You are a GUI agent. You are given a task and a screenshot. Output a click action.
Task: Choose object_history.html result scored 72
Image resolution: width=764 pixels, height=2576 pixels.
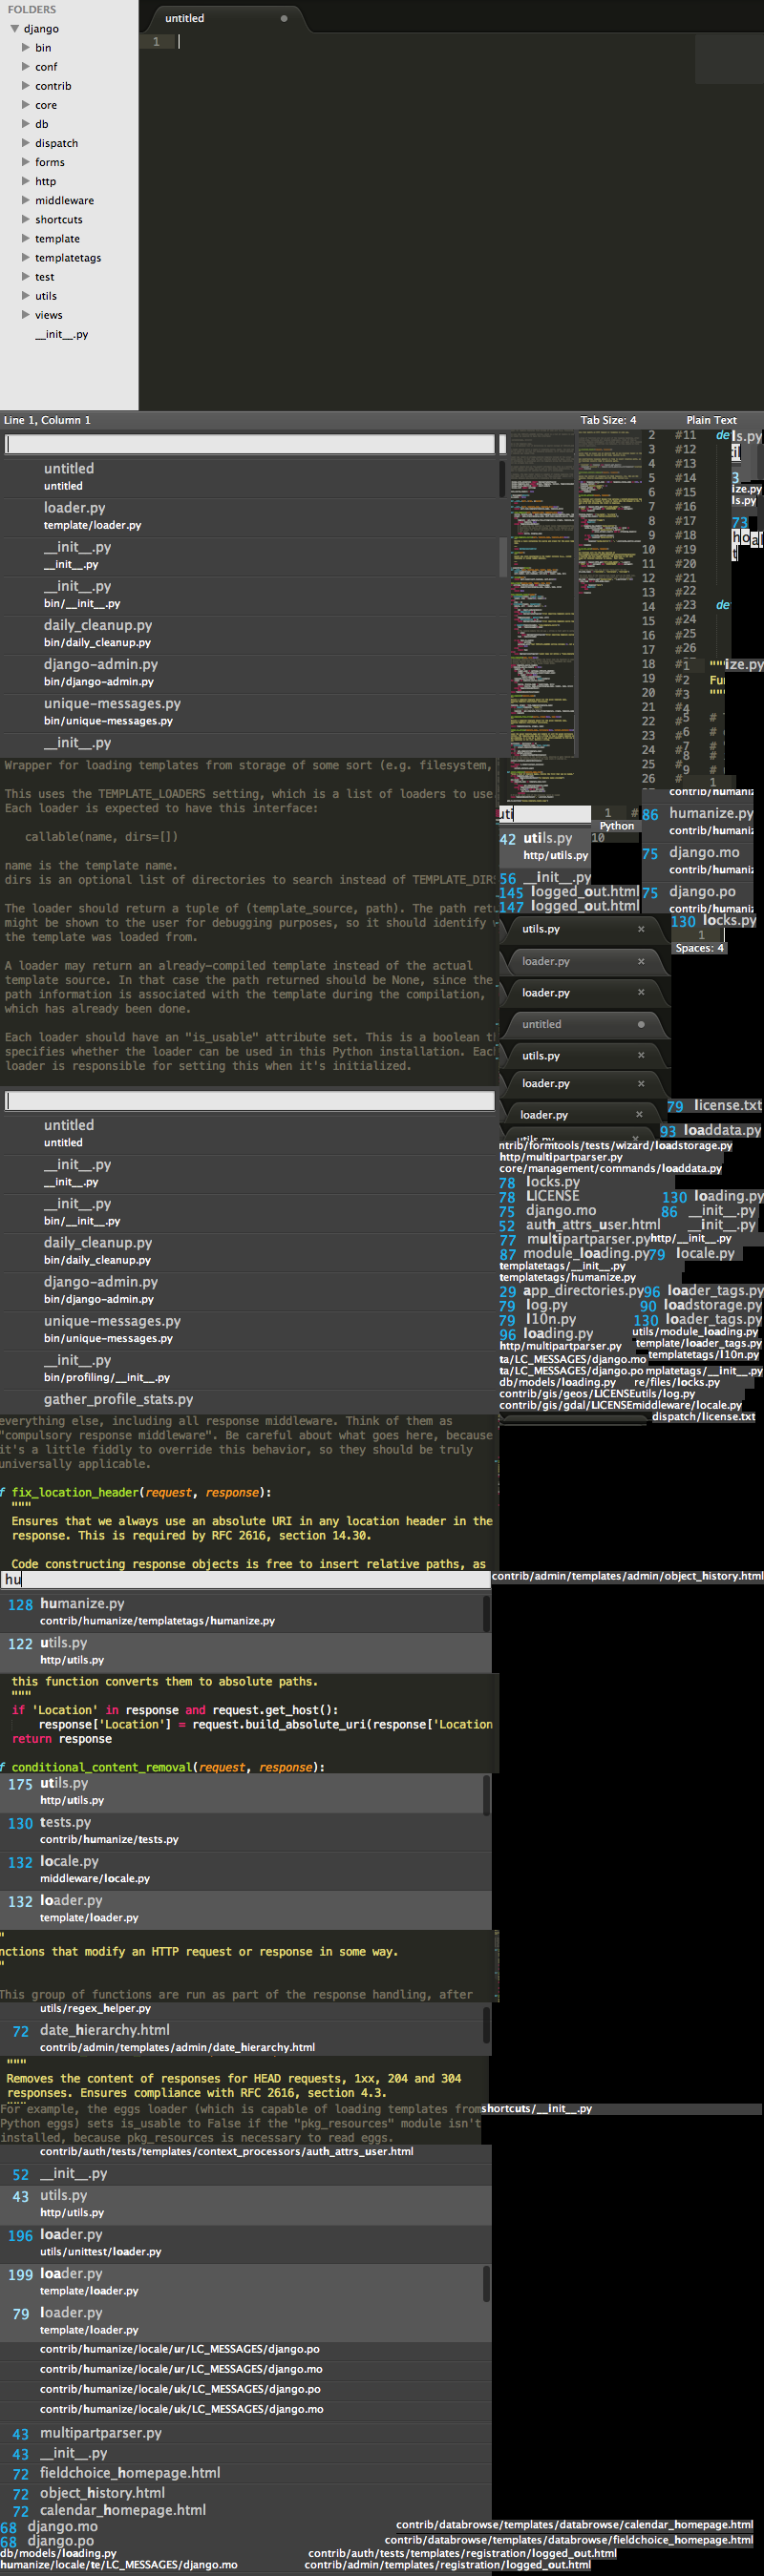[x=245, y=2493]
